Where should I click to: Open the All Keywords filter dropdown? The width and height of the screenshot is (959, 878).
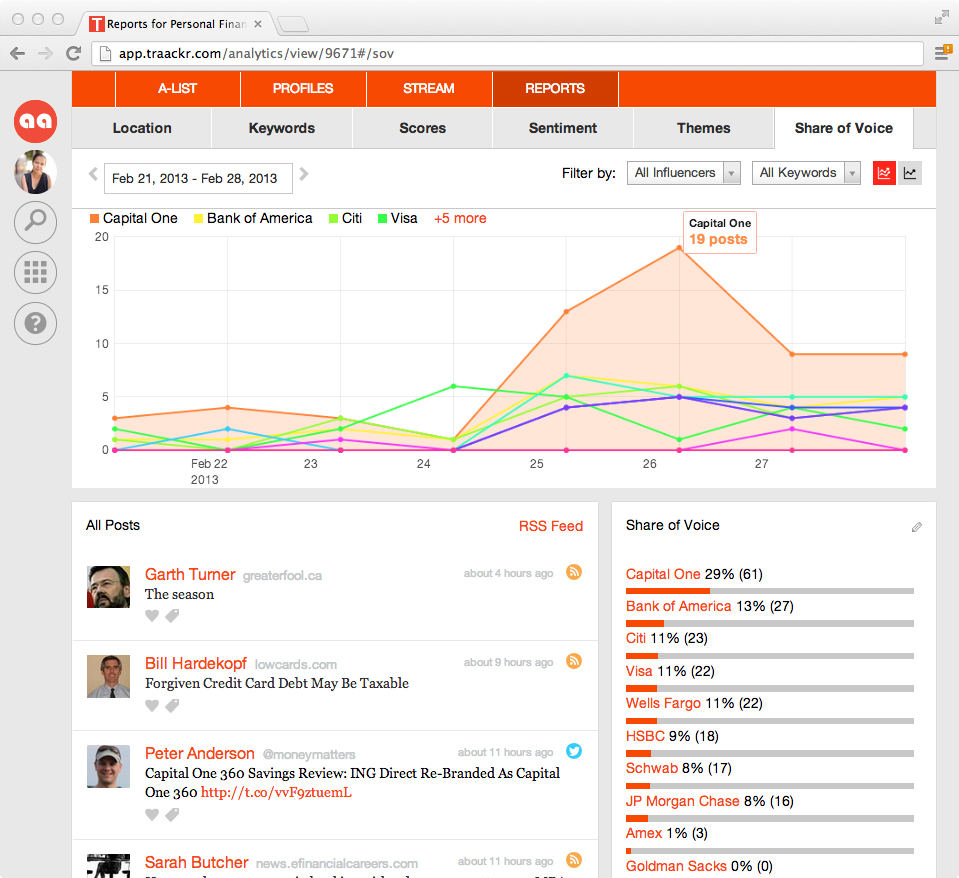click(x=806, y=172)
